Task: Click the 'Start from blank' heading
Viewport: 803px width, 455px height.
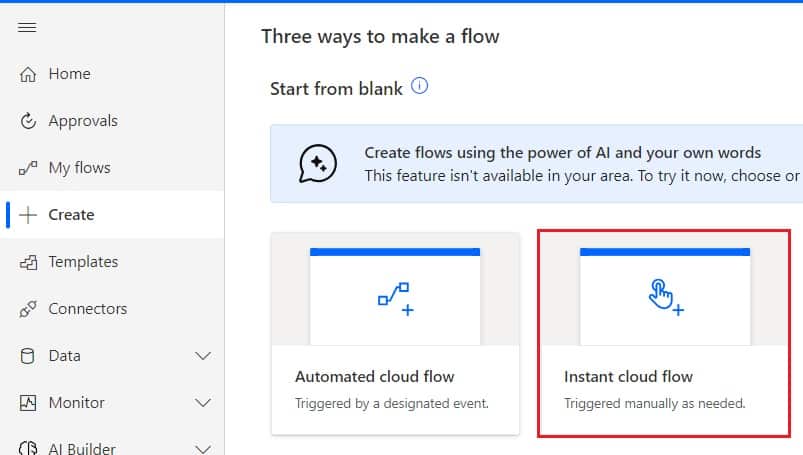Action: 336,89
